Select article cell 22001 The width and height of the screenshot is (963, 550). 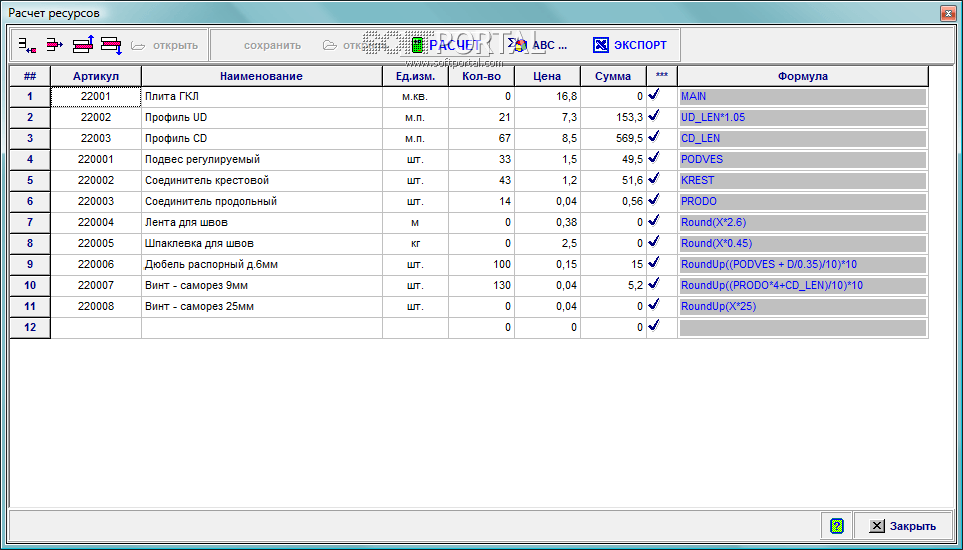point(96,97)
